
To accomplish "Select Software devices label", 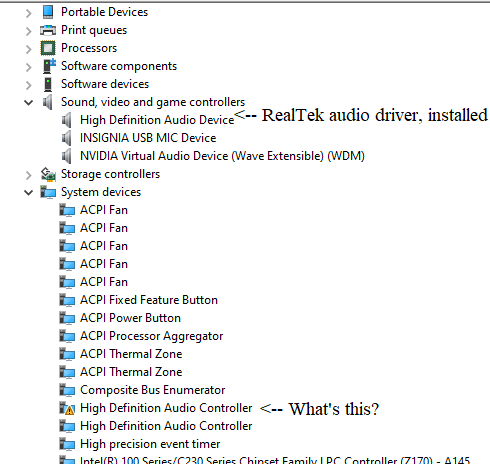I will click(x=105, y=84).
